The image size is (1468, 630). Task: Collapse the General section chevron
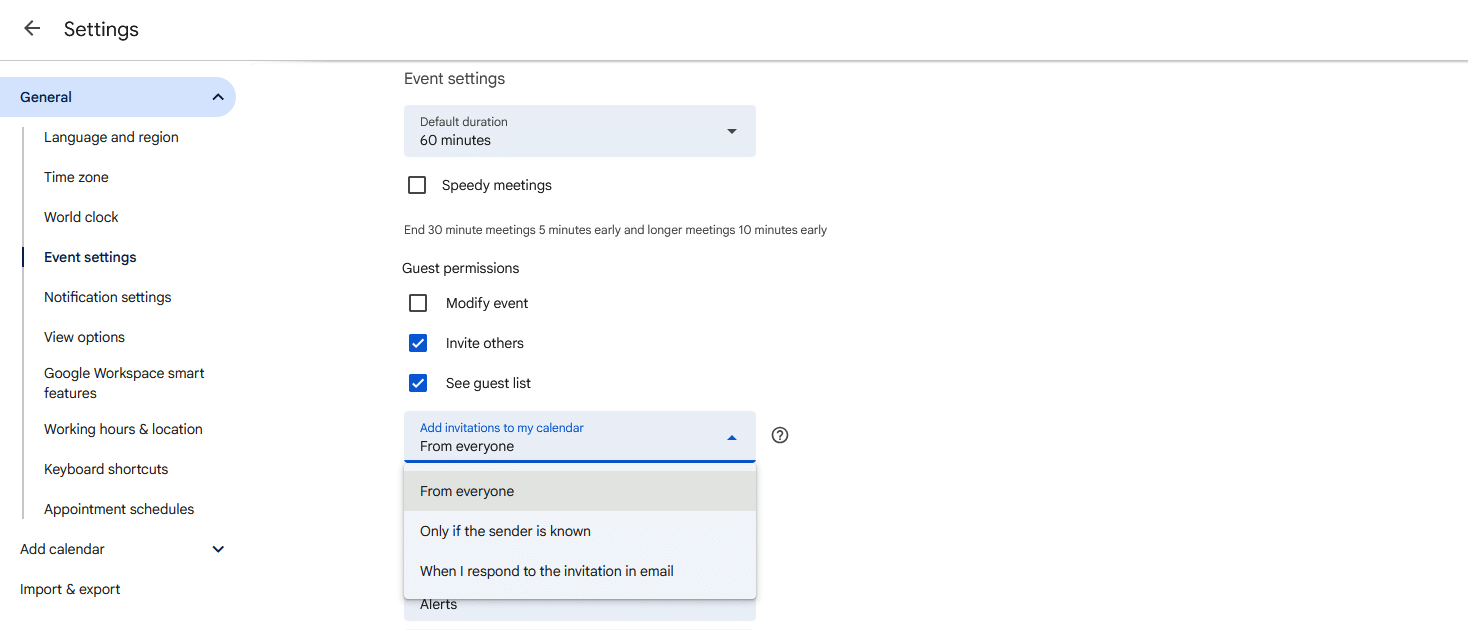218,97
